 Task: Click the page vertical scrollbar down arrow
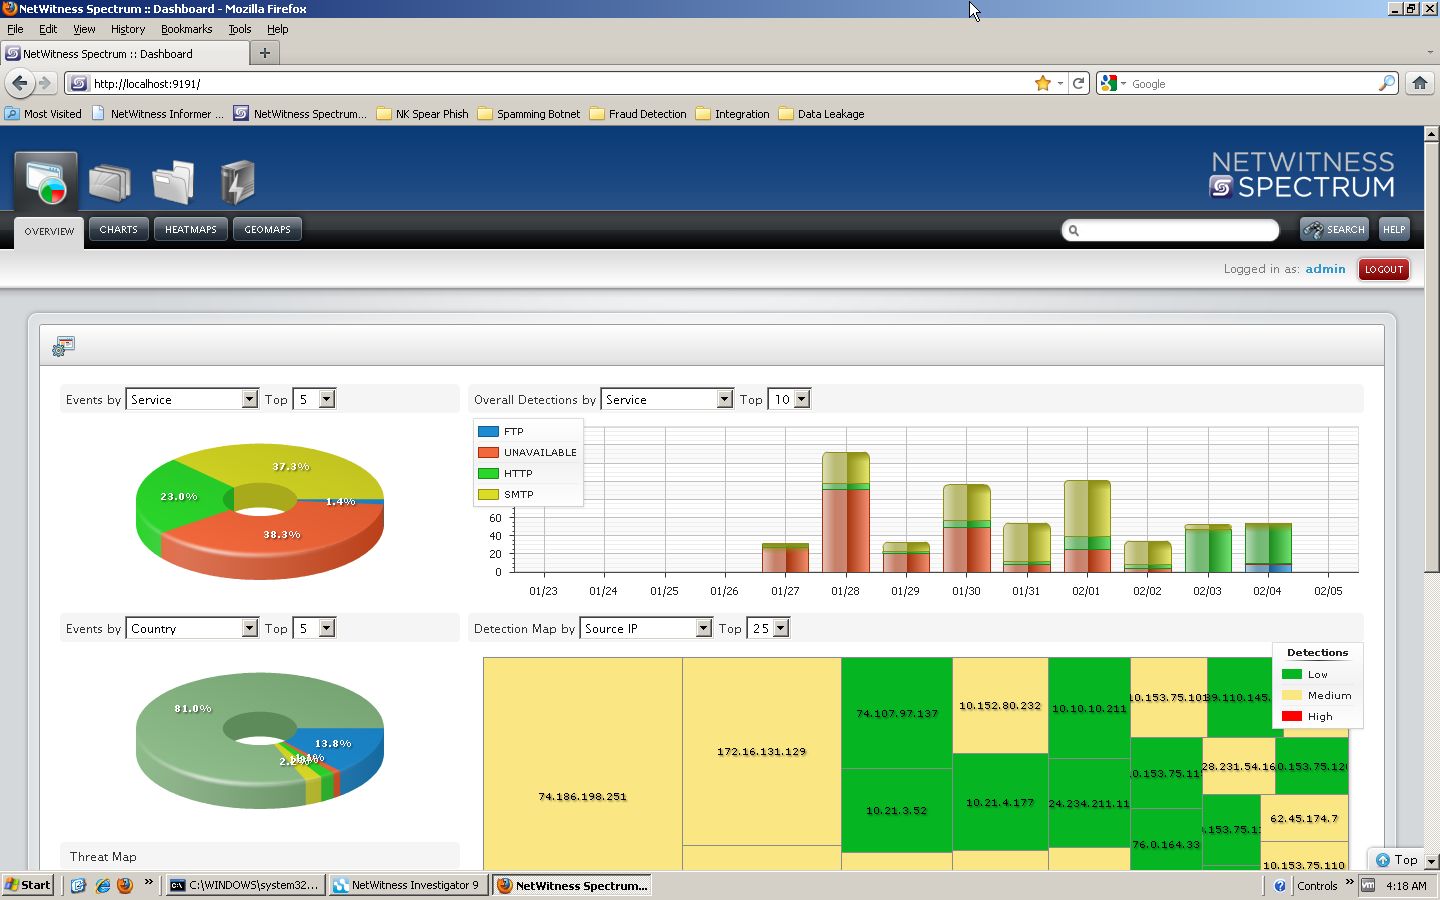pyautogui.click(x=1431, y=862)
